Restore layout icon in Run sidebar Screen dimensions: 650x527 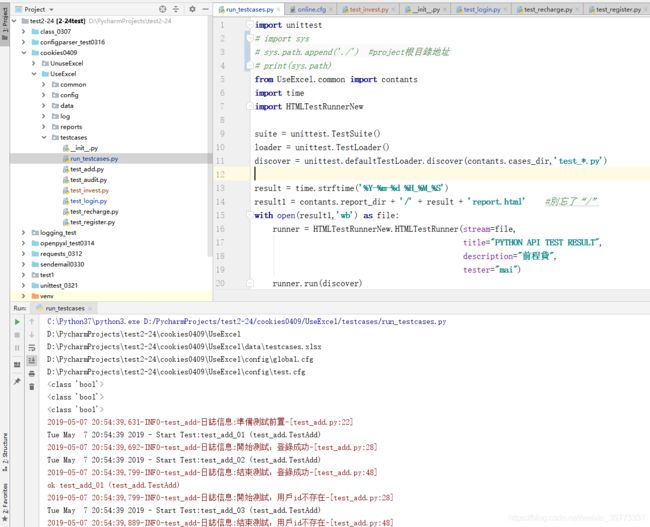point(17,365)
